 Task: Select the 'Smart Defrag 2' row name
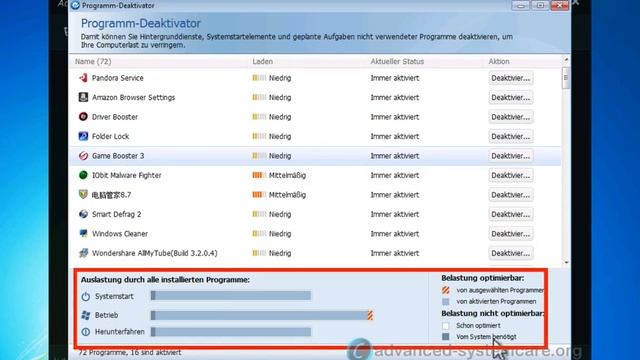click(116, 214)
